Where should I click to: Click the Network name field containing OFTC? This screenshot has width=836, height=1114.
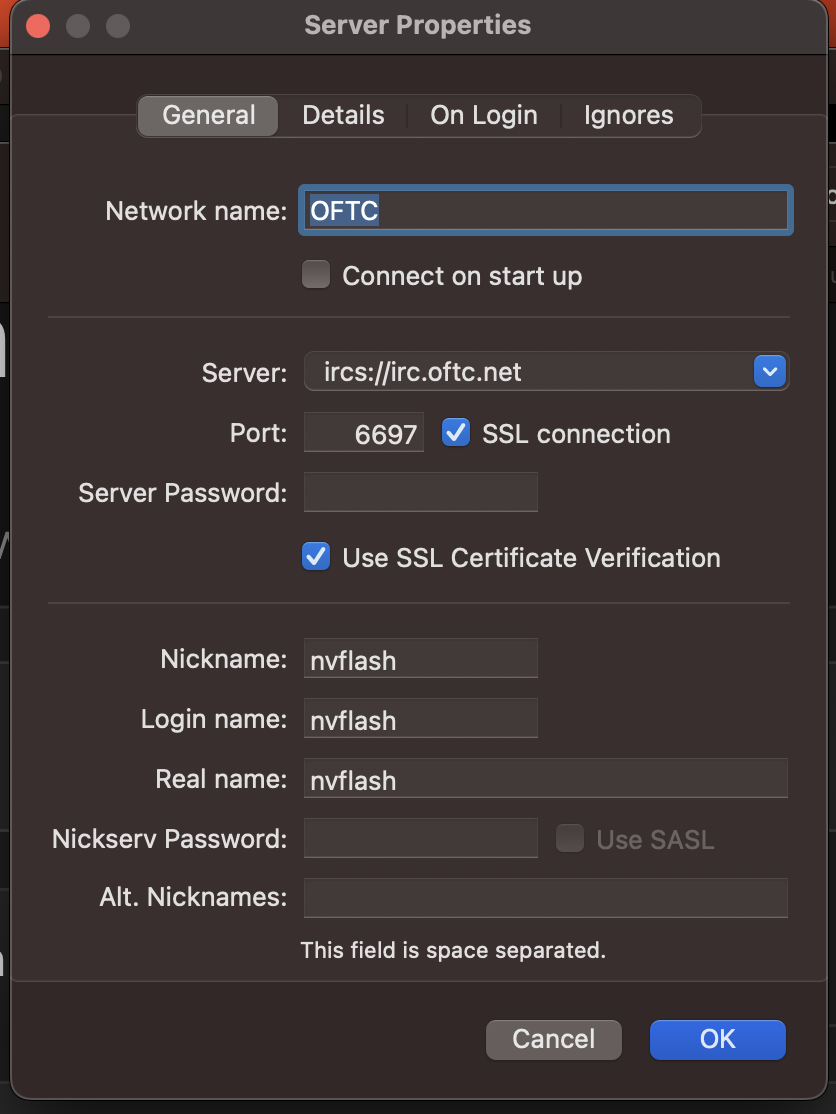tap(545, 210)
